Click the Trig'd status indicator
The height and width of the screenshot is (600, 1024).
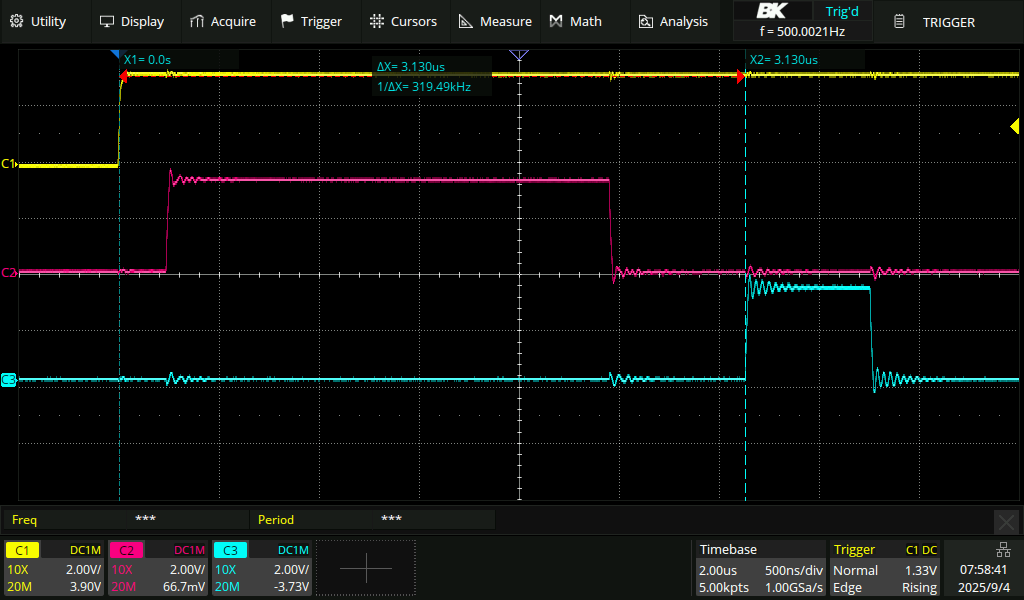[x=842, y=12]
